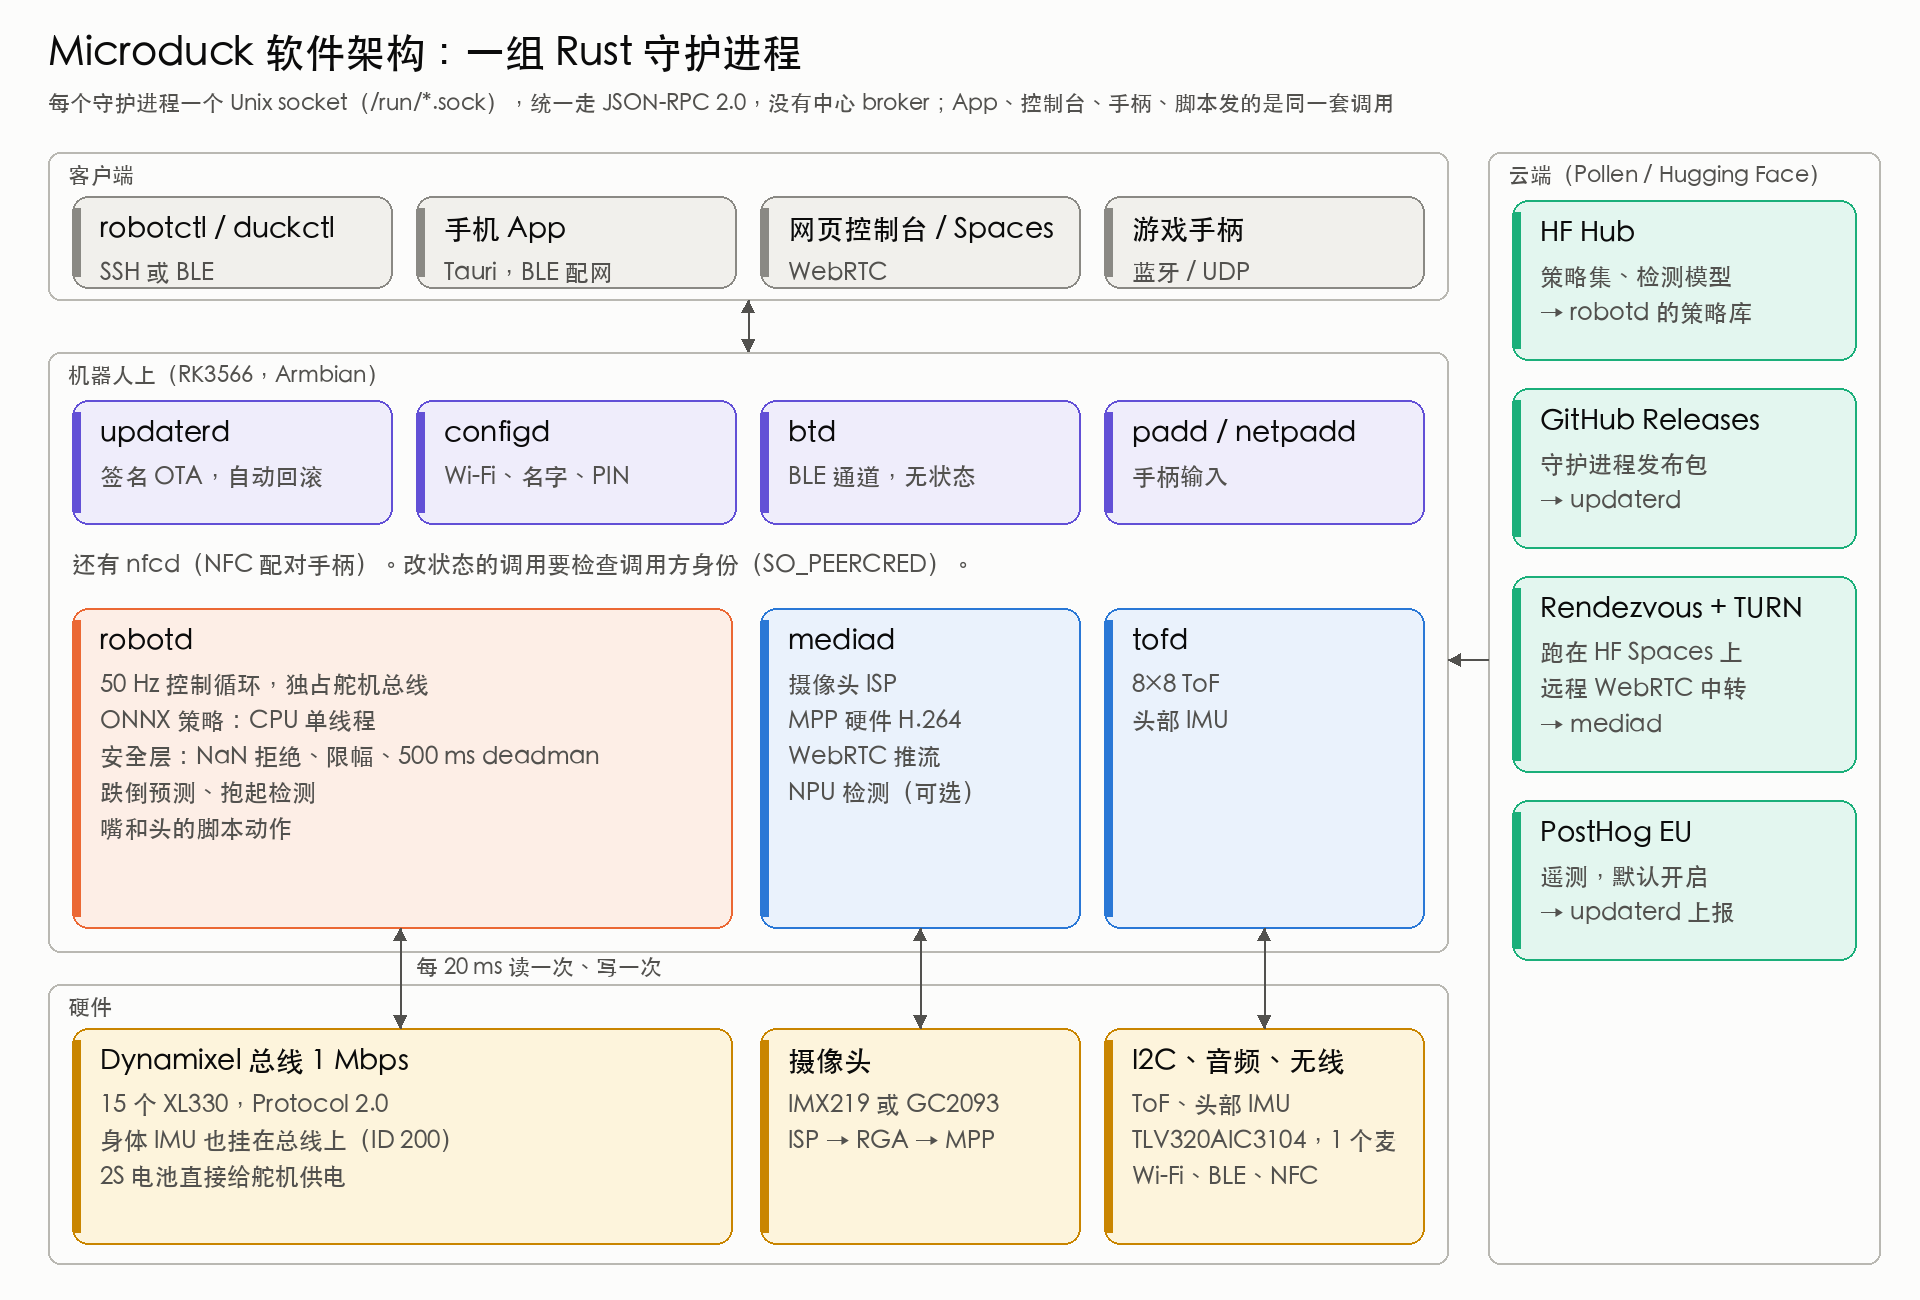The height and width of the screenshot is (1300, 1920).
Task: Click the line about 500 ms deadman
Action: [350, 757]
